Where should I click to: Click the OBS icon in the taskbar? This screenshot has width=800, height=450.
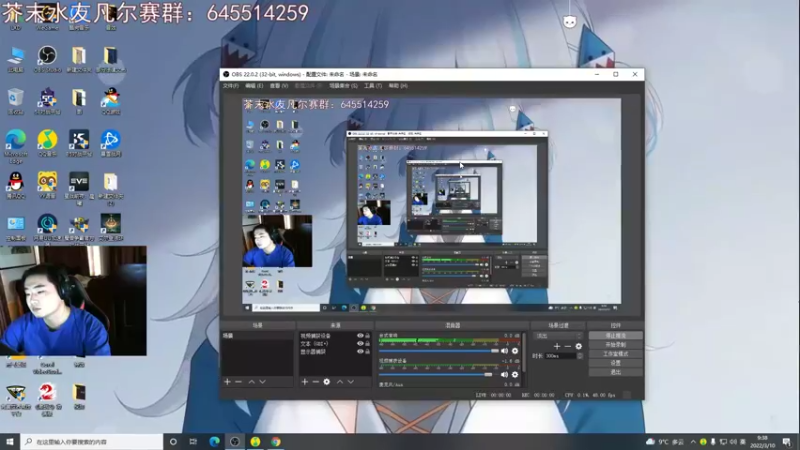[235, 442]
